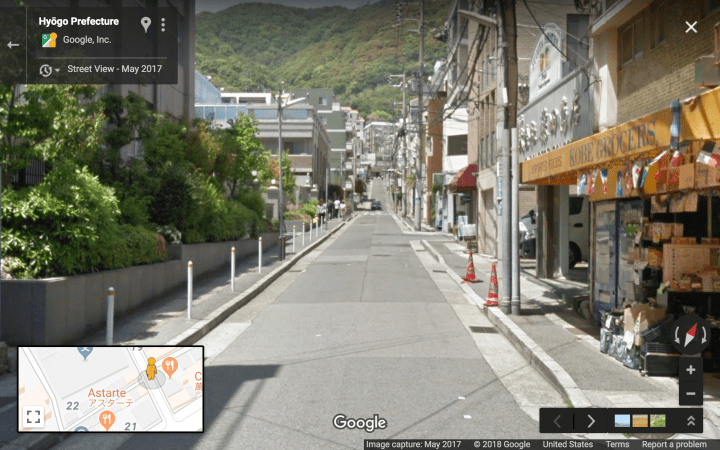
Task: Select the second photo thumbnail in strip
Action: pos(640,421)
